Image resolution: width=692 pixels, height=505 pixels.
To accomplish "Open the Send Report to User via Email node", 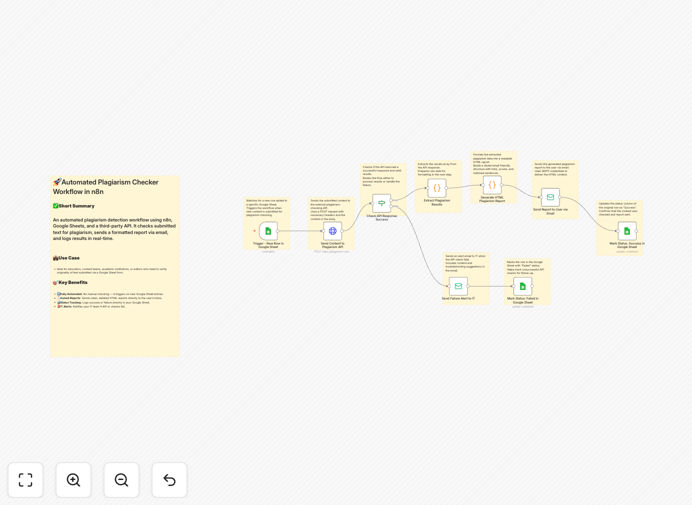I will click(550, 197).
